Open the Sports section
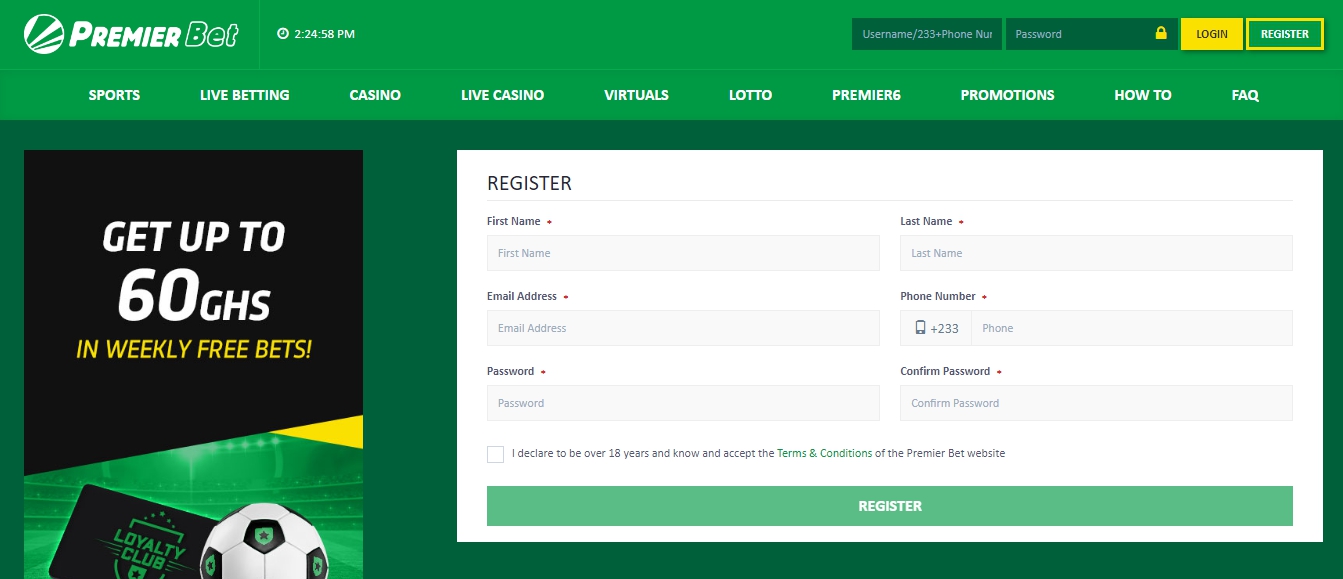This screenshot has width=1343, height=579. tap(114, 95)
